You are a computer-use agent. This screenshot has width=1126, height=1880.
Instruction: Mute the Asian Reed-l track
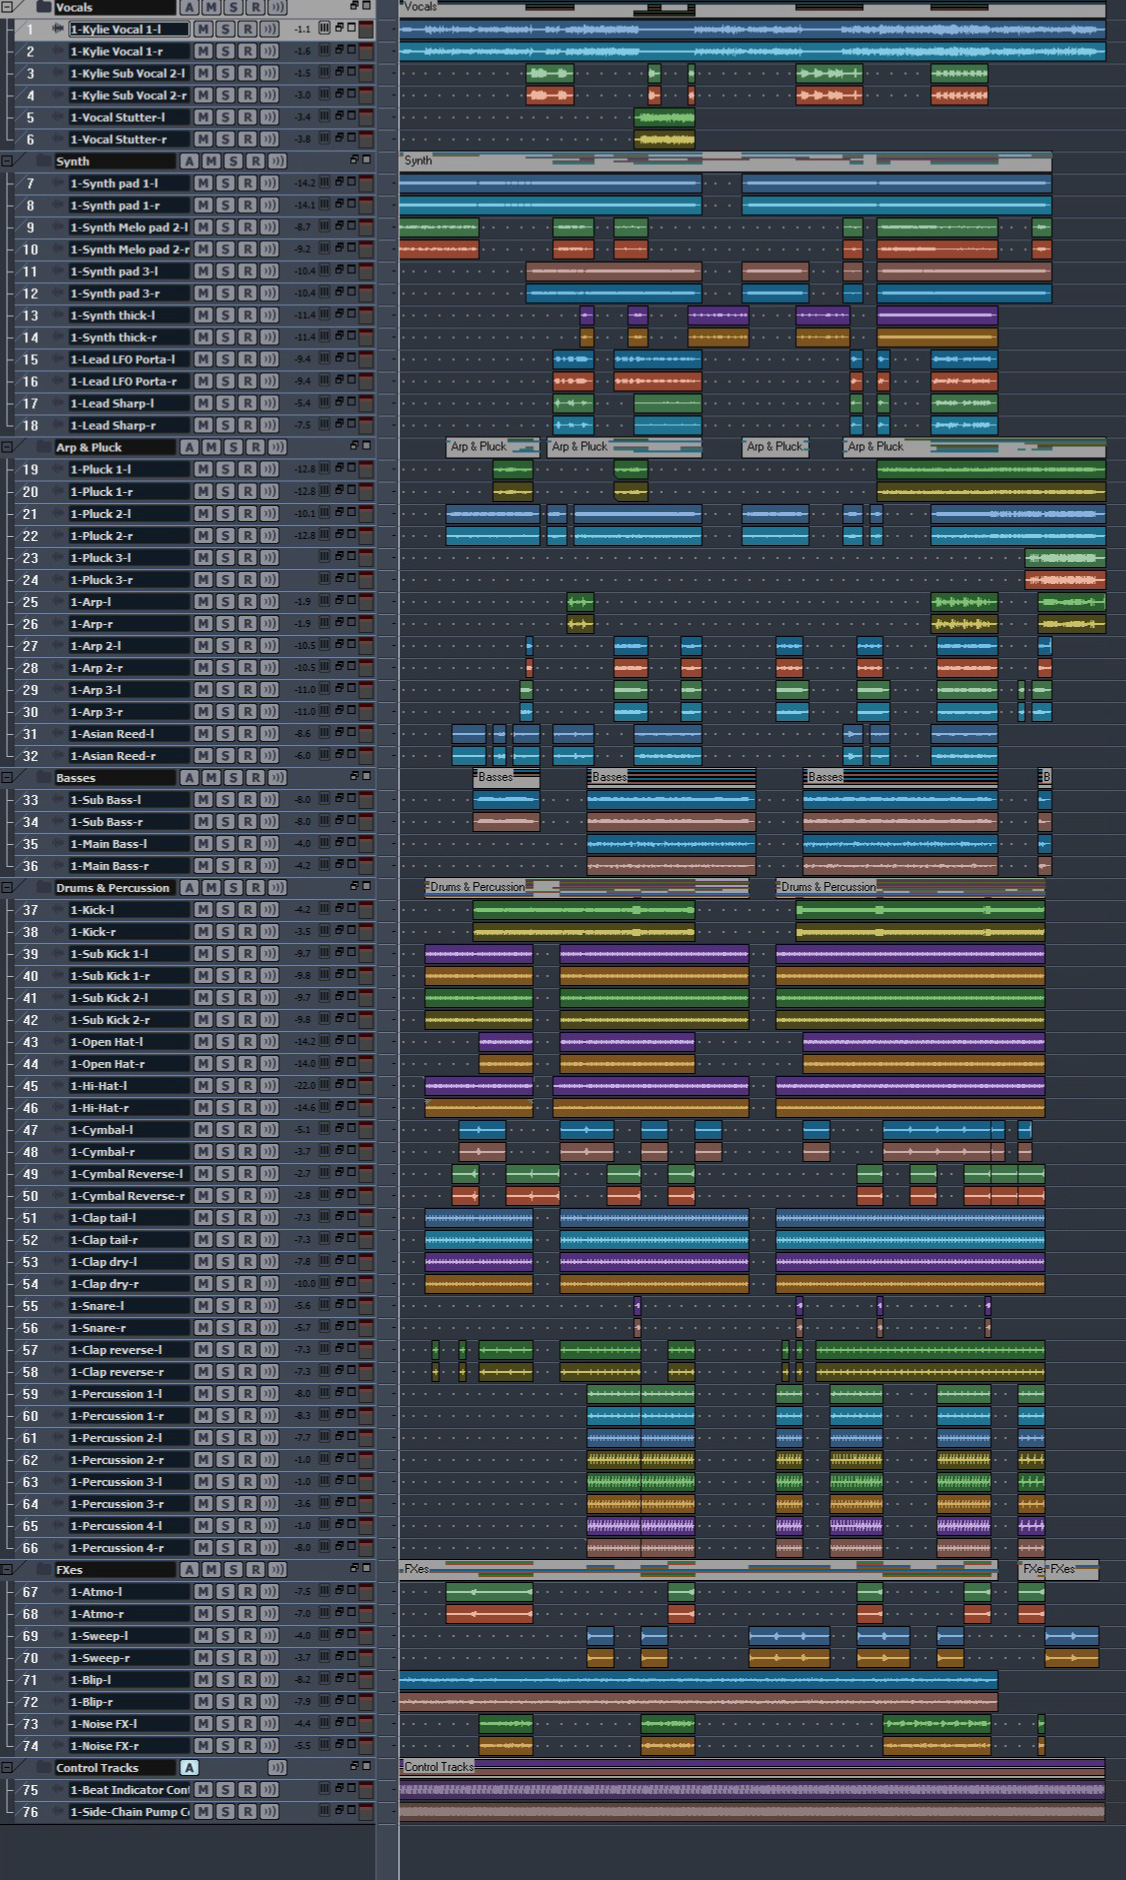(x=203, y=734)
